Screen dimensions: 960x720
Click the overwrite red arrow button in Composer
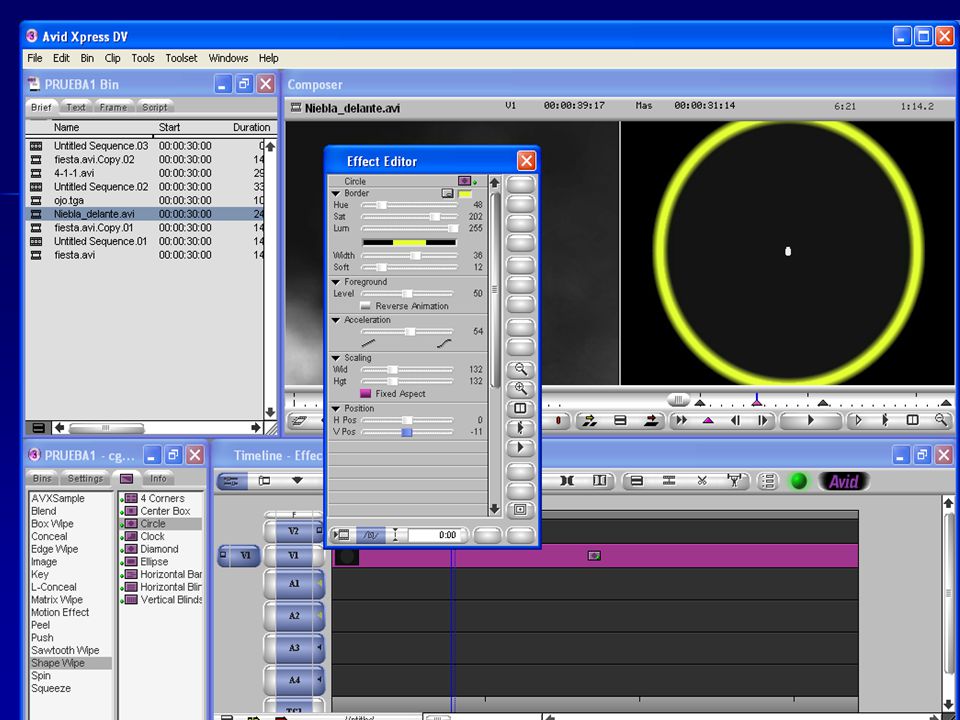point(651,421)
